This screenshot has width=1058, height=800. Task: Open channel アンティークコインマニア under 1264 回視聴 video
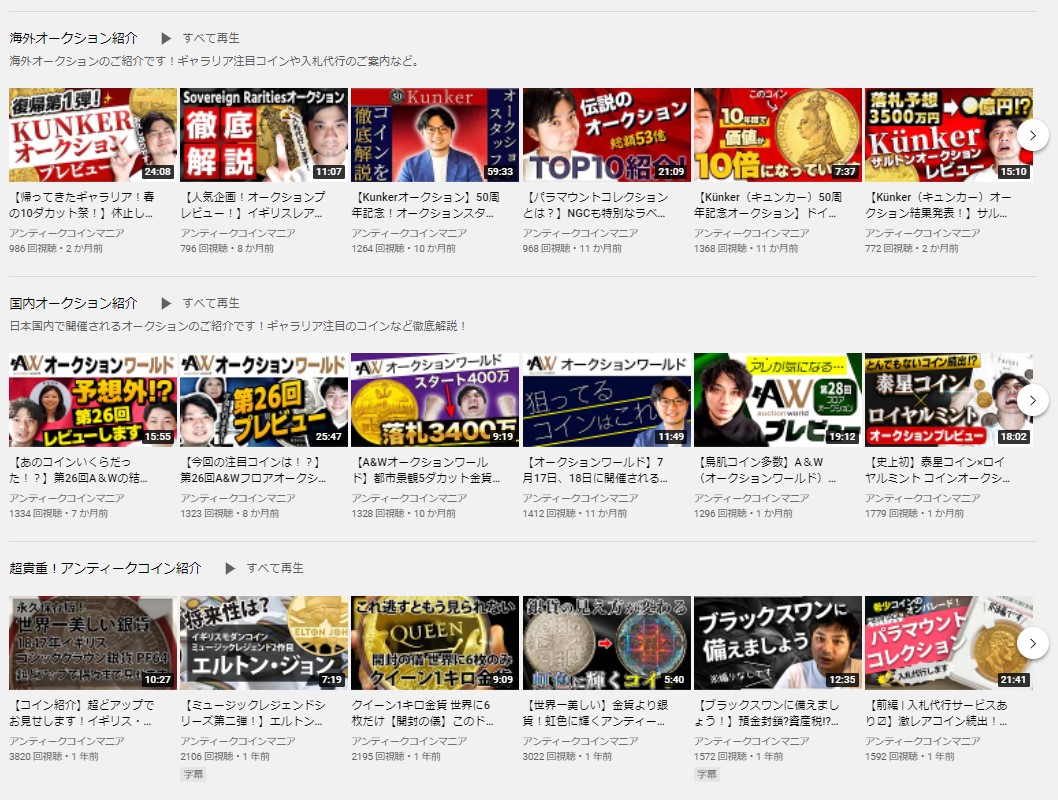click(409, 233)
